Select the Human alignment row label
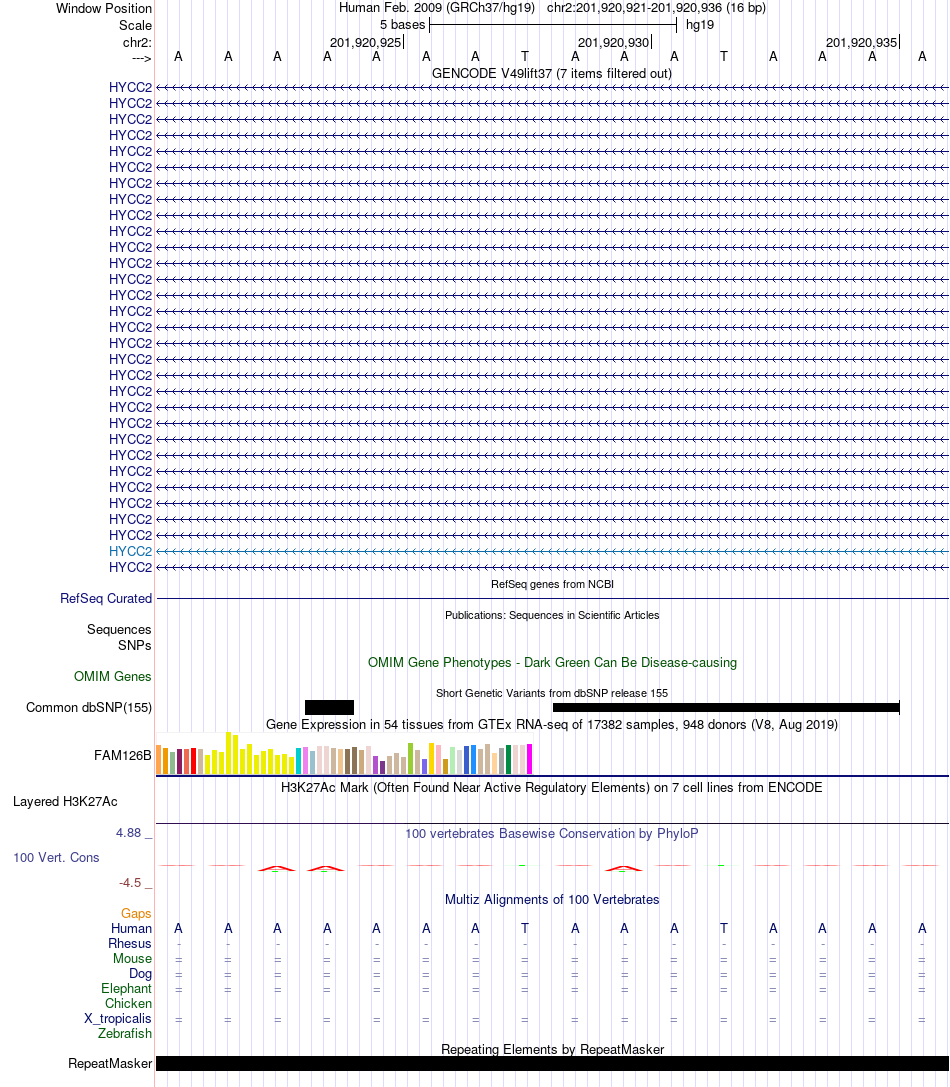 (131, 929)
